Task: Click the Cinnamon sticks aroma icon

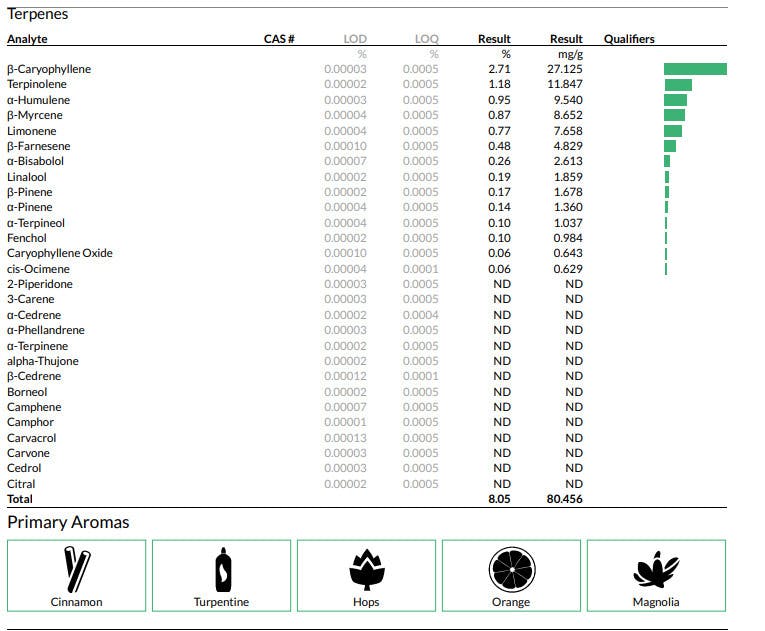Action: pyautogui.click(x=77, y=569)
